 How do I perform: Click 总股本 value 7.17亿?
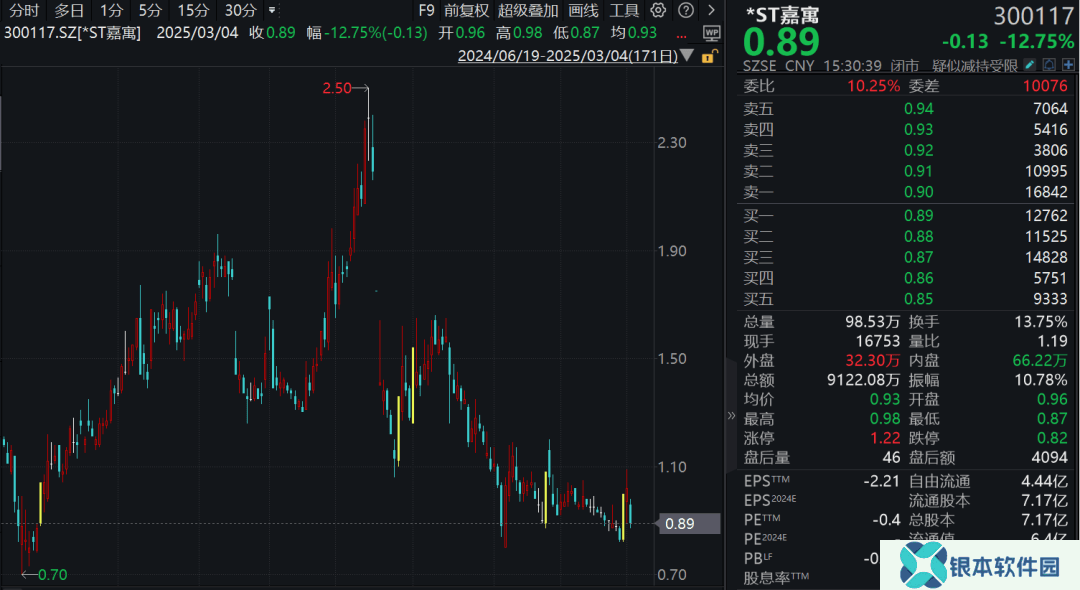coord(1044,520)
